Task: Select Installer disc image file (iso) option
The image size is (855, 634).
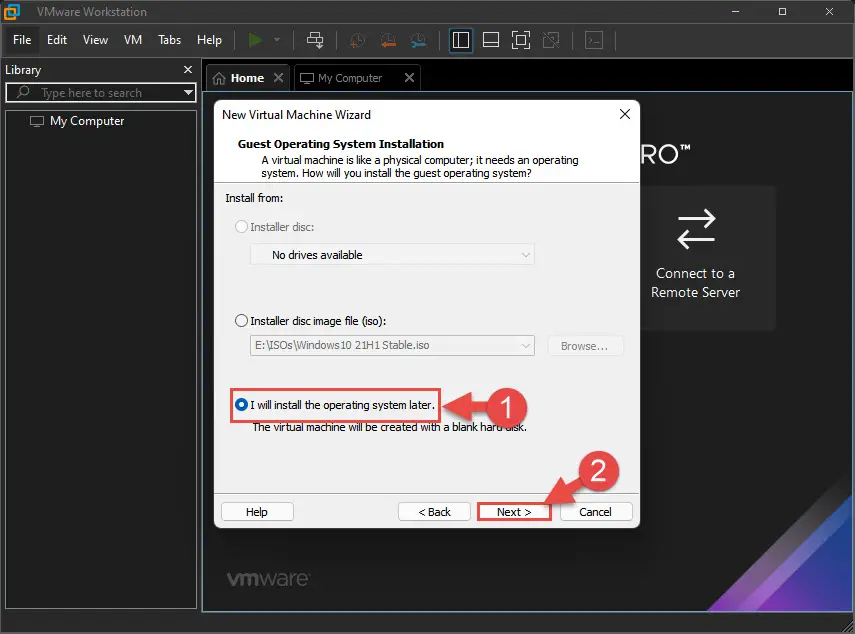Action: (x=311, y=321)
